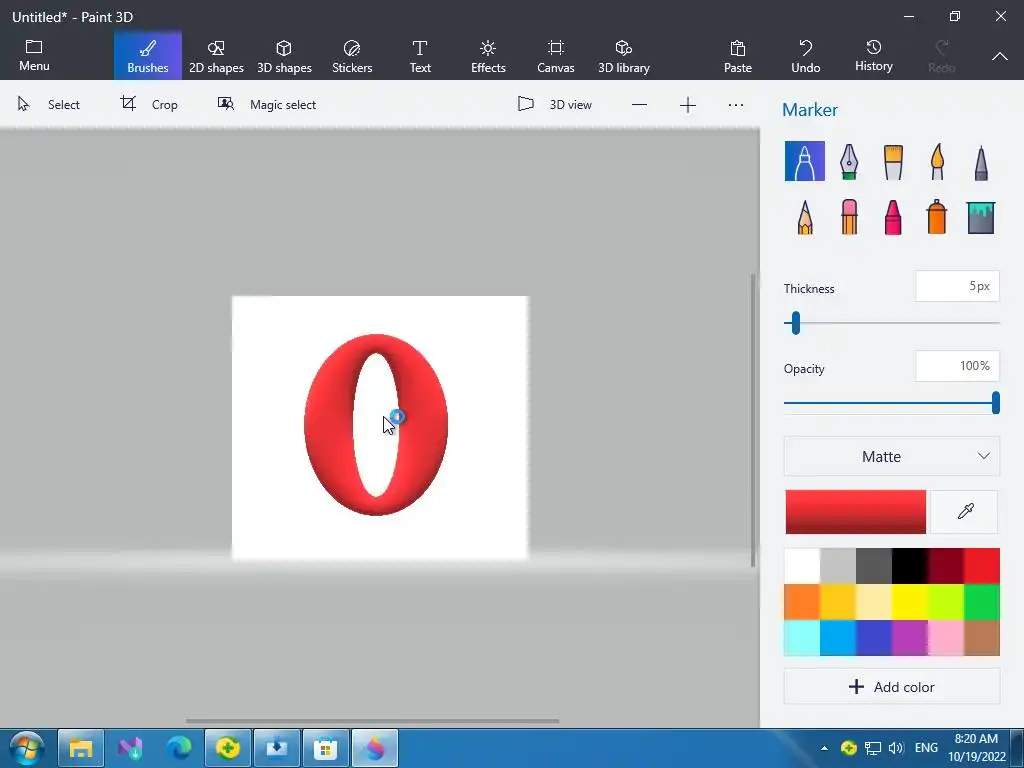This screenshot has width=1024, height=768.
Task: Click the Add color button
Action: (891, 686)
